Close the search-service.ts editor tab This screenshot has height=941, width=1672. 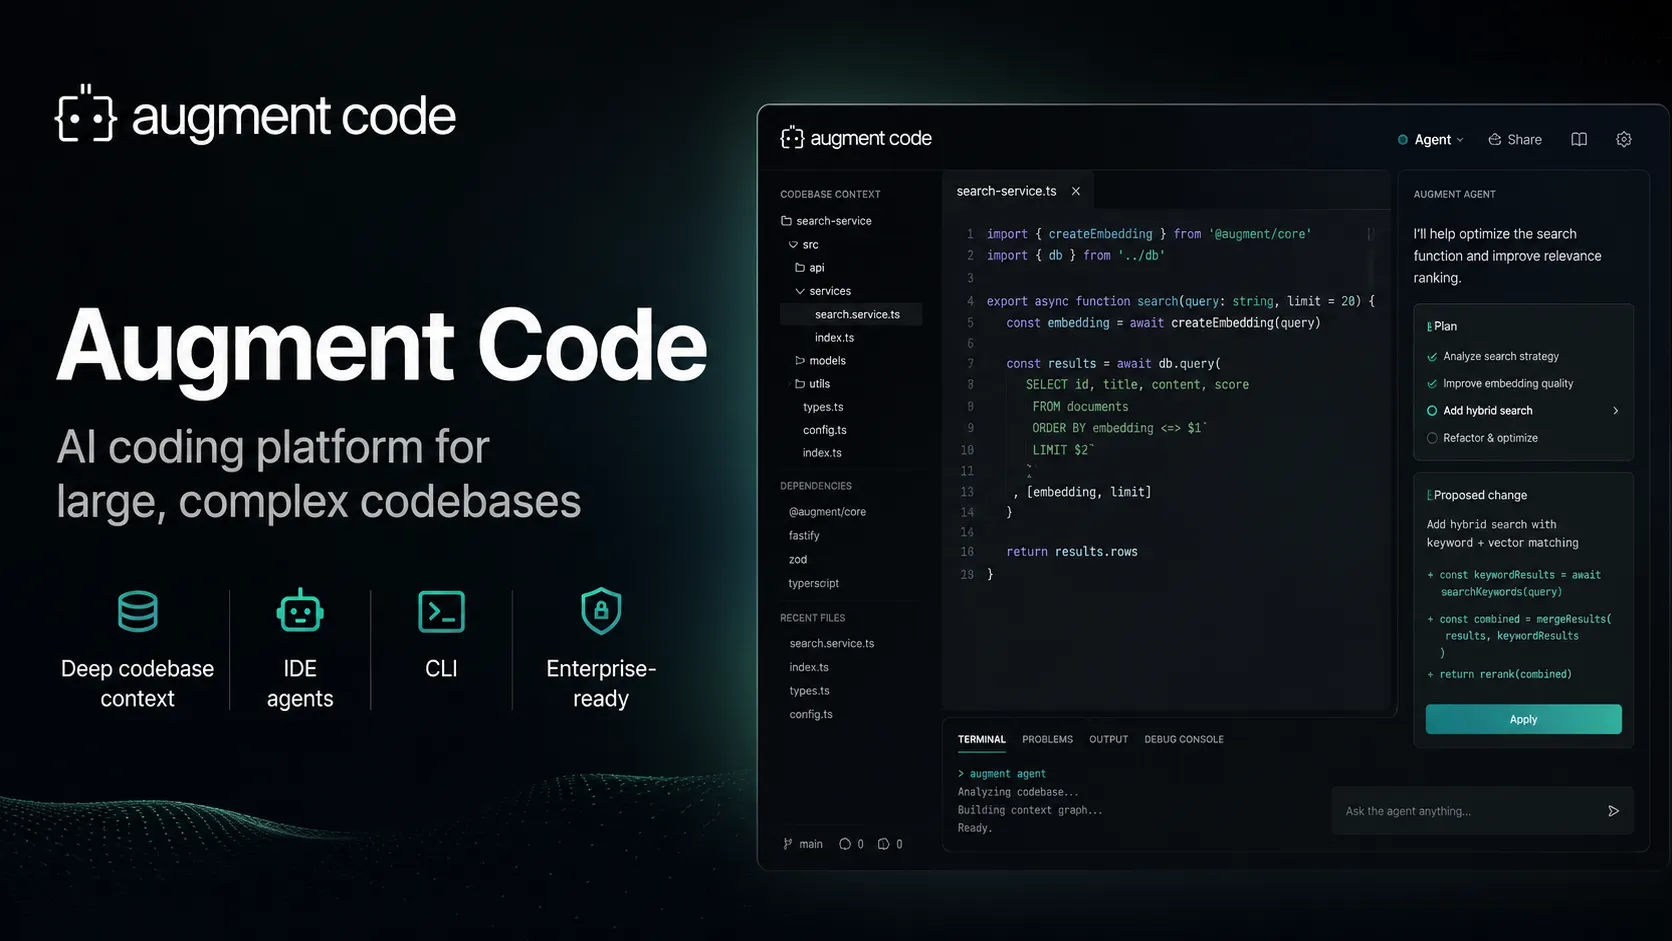point(1076,191)
